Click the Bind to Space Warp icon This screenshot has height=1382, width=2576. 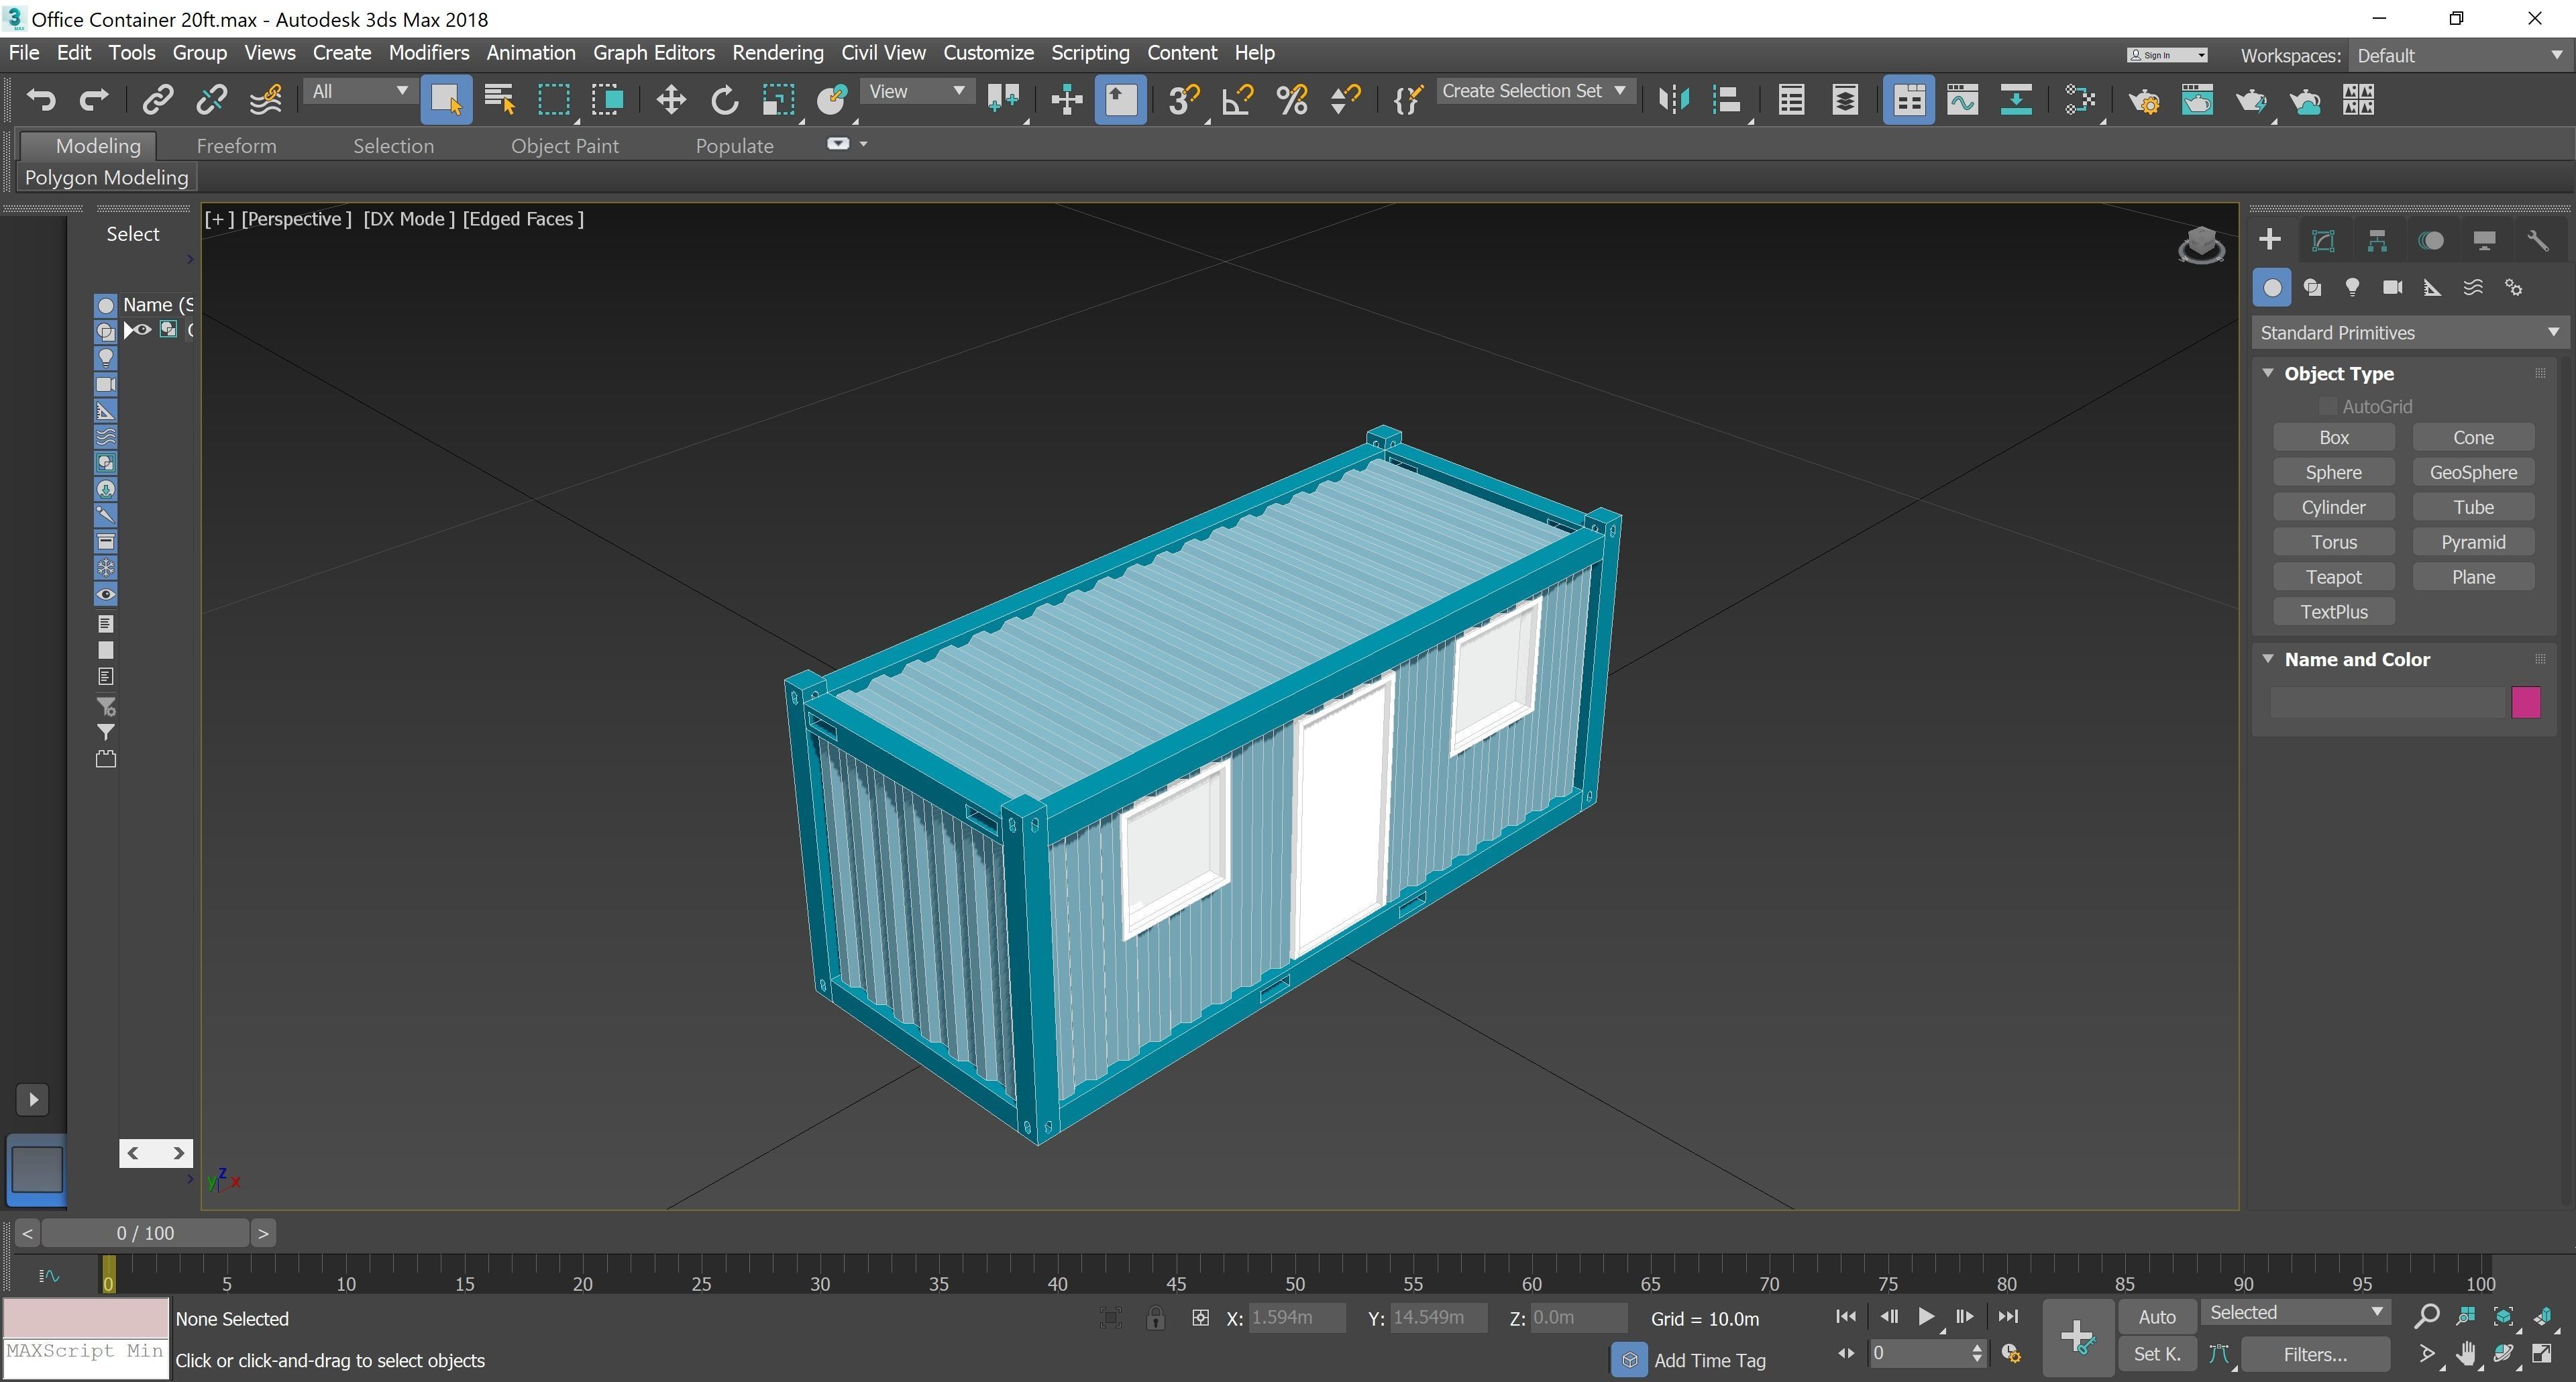[x=265, y=100]
